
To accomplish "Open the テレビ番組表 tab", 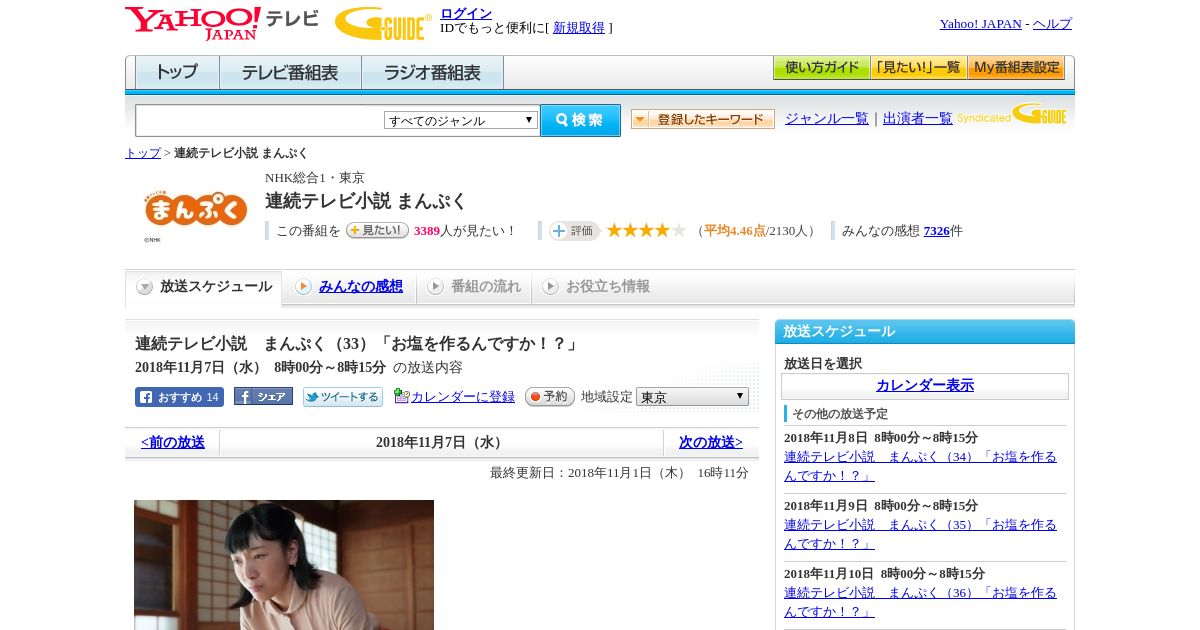I will coord(290,73).
